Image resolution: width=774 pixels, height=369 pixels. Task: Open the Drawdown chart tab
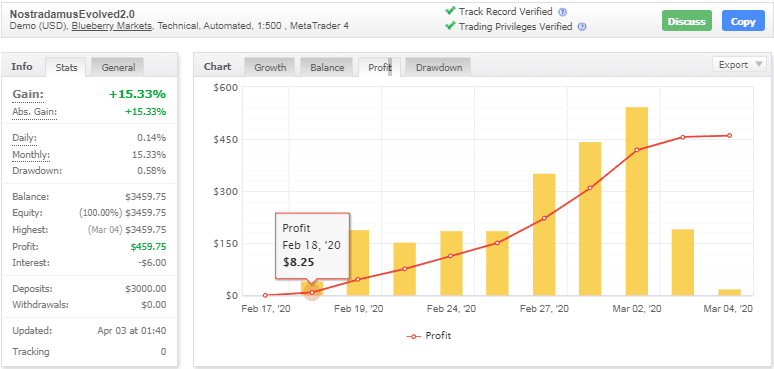tap(438, 68)
